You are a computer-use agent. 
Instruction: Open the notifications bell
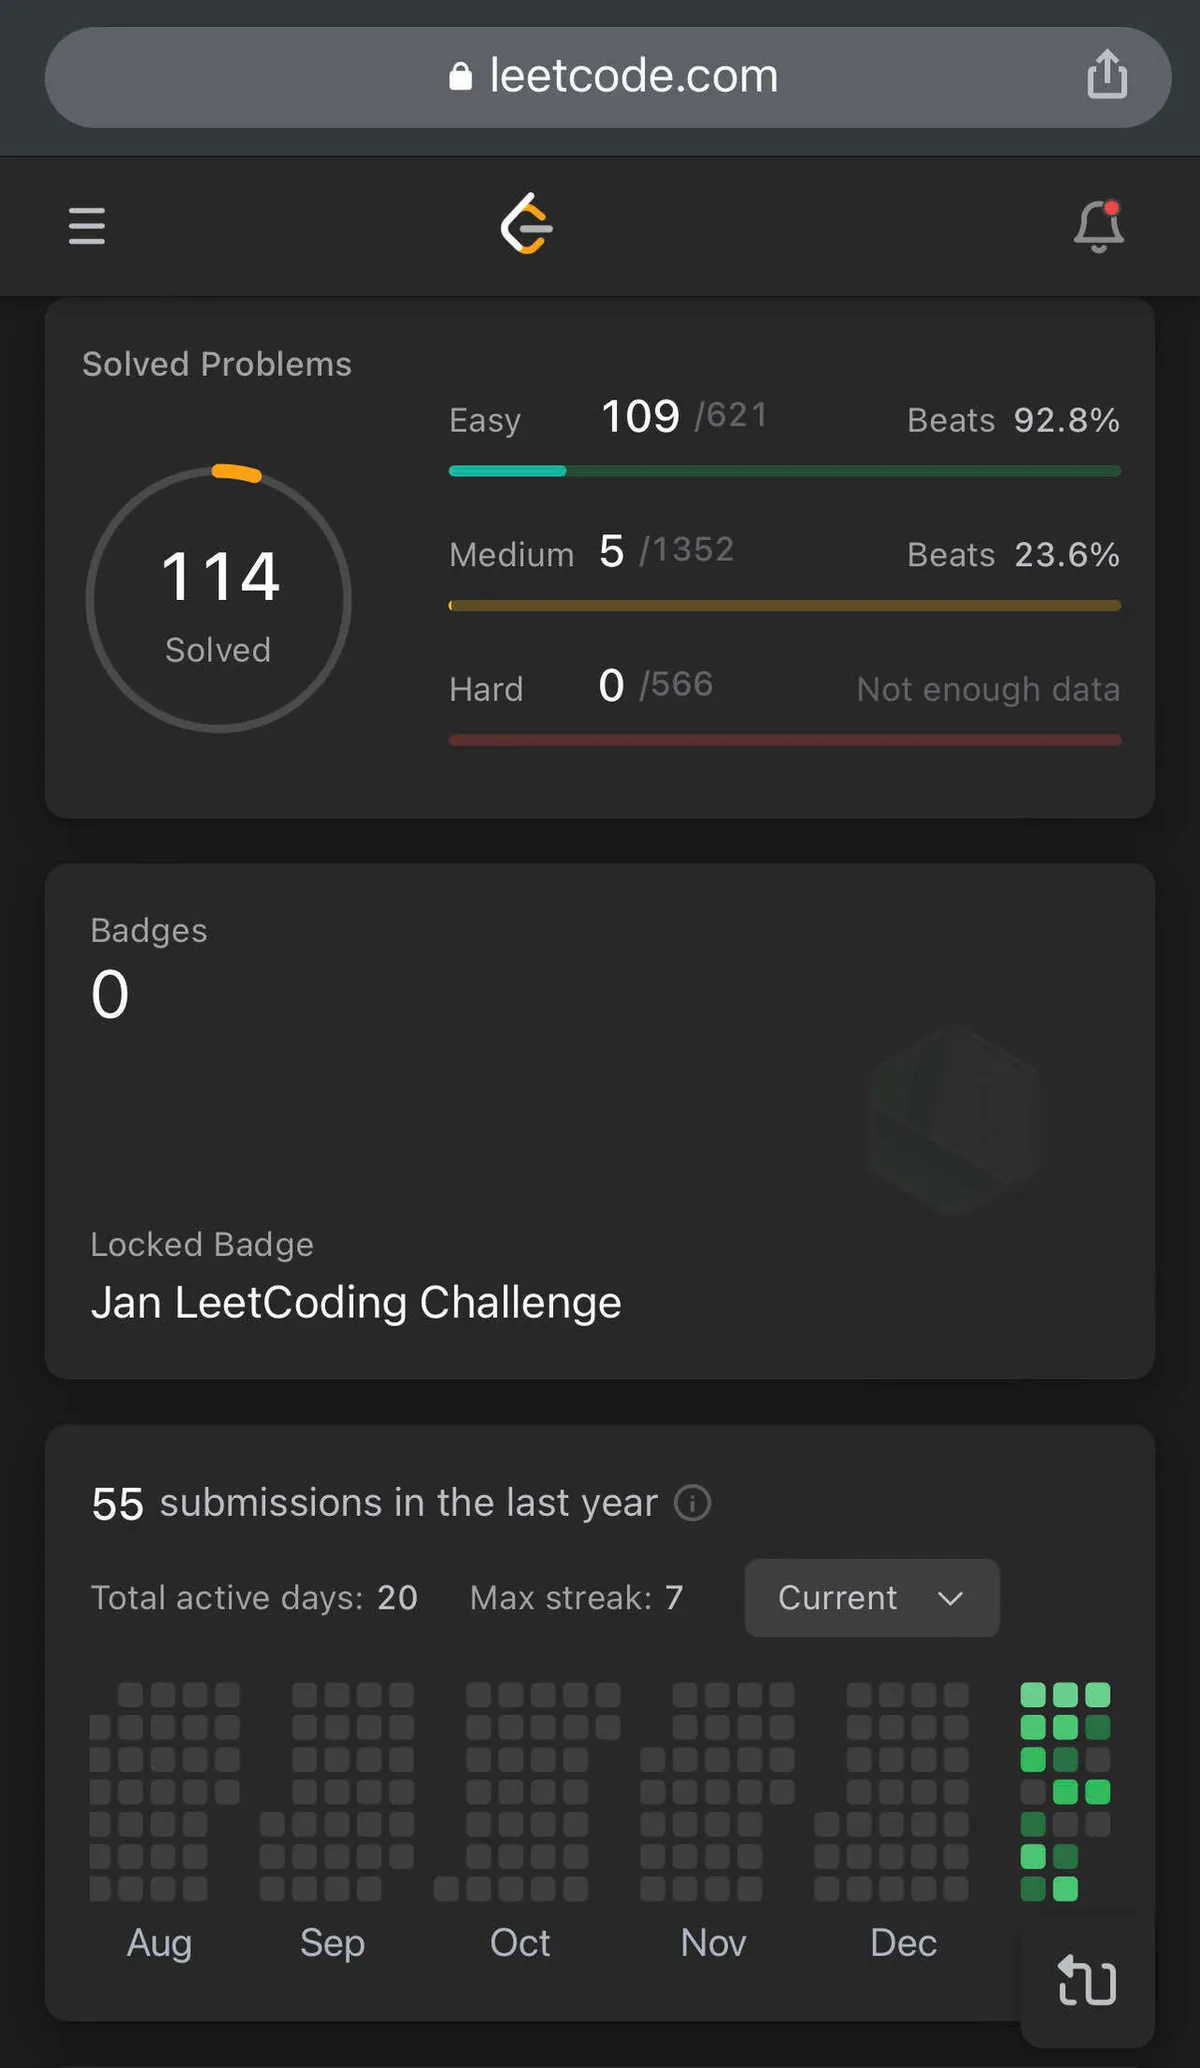coord(1098,226)
